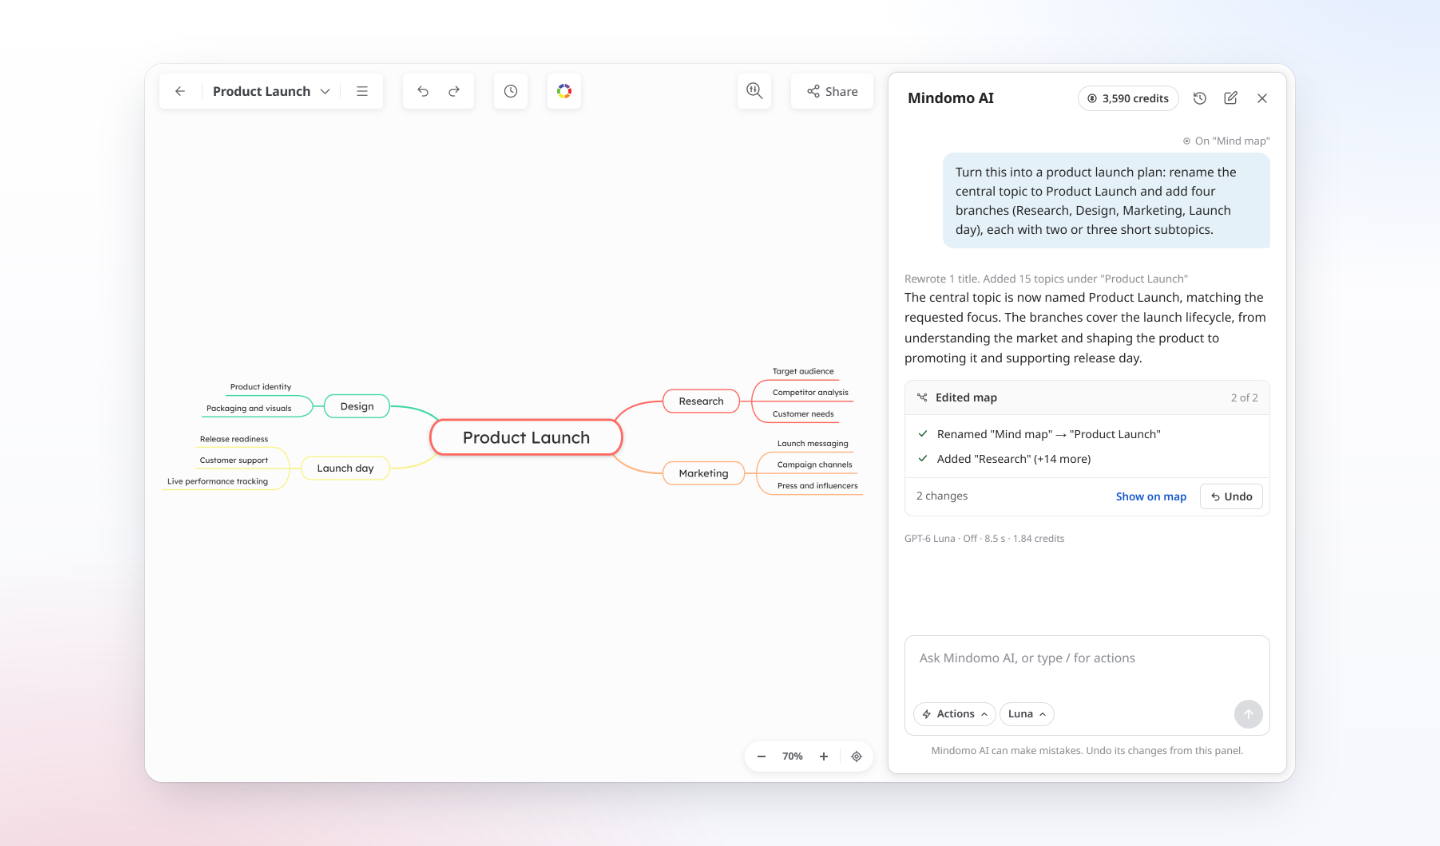The width and height of the screenshot is (1440, 846).
Task: Click the Ask Mindomo AI input field
Action: click(x=1087, y=658)
